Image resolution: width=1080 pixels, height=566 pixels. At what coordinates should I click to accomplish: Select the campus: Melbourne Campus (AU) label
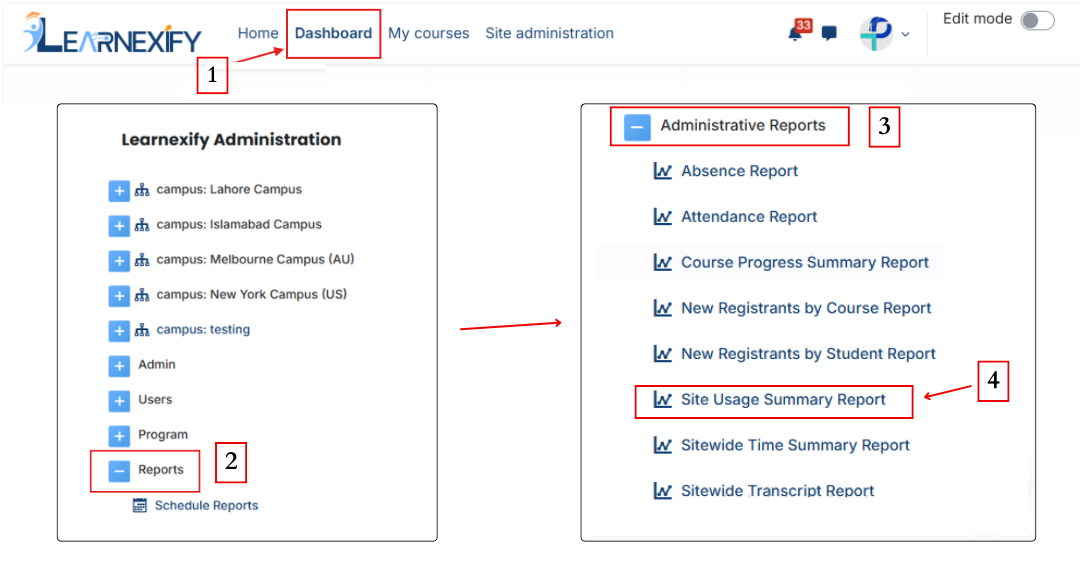tap(256, 260)
